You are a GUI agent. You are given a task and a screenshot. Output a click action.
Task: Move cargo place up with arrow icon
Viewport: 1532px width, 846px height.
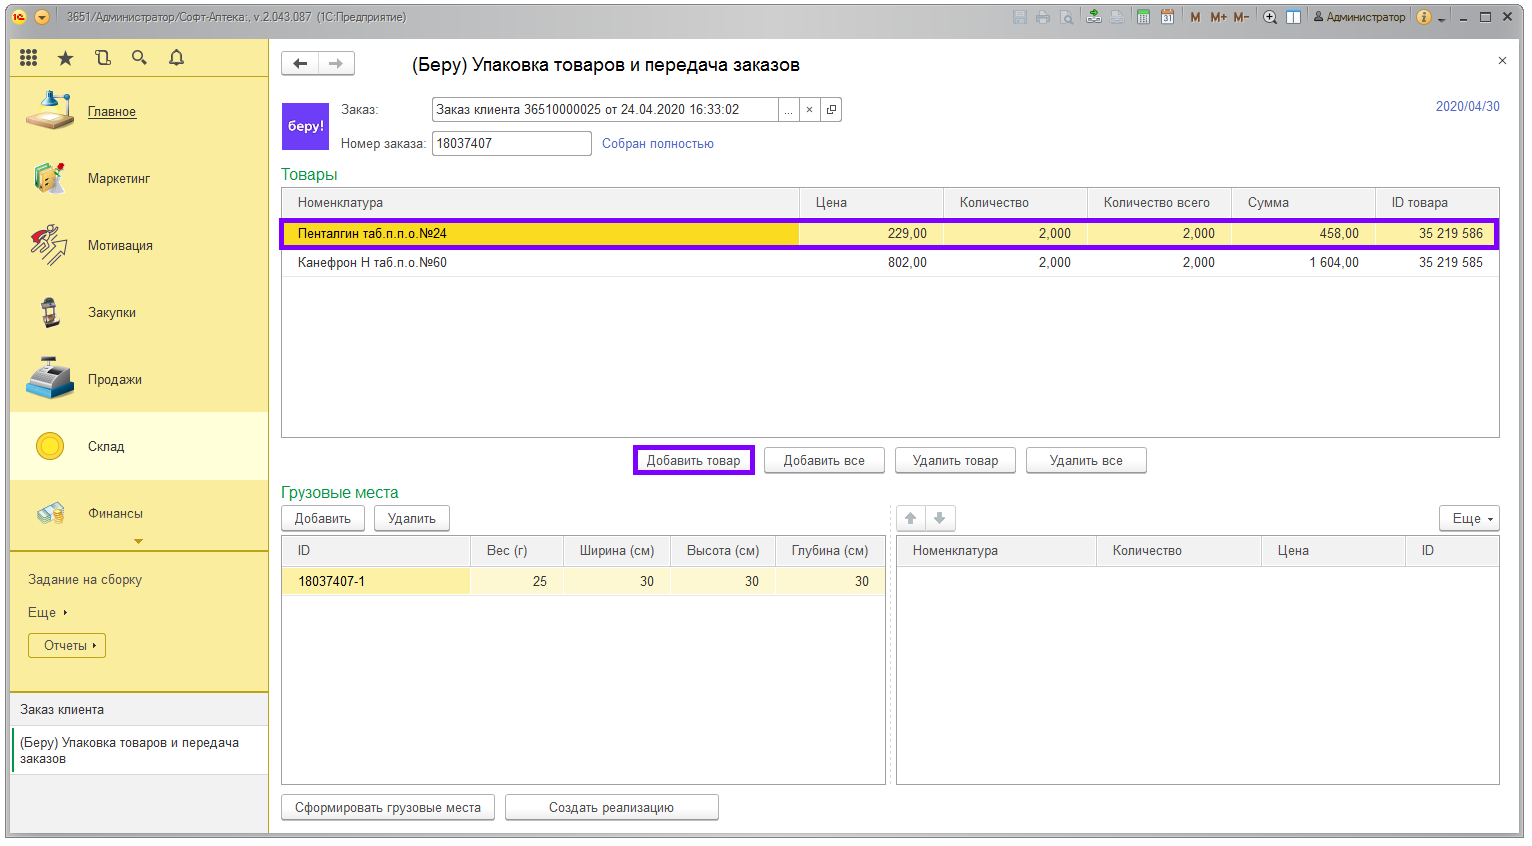tap(911, 518)
